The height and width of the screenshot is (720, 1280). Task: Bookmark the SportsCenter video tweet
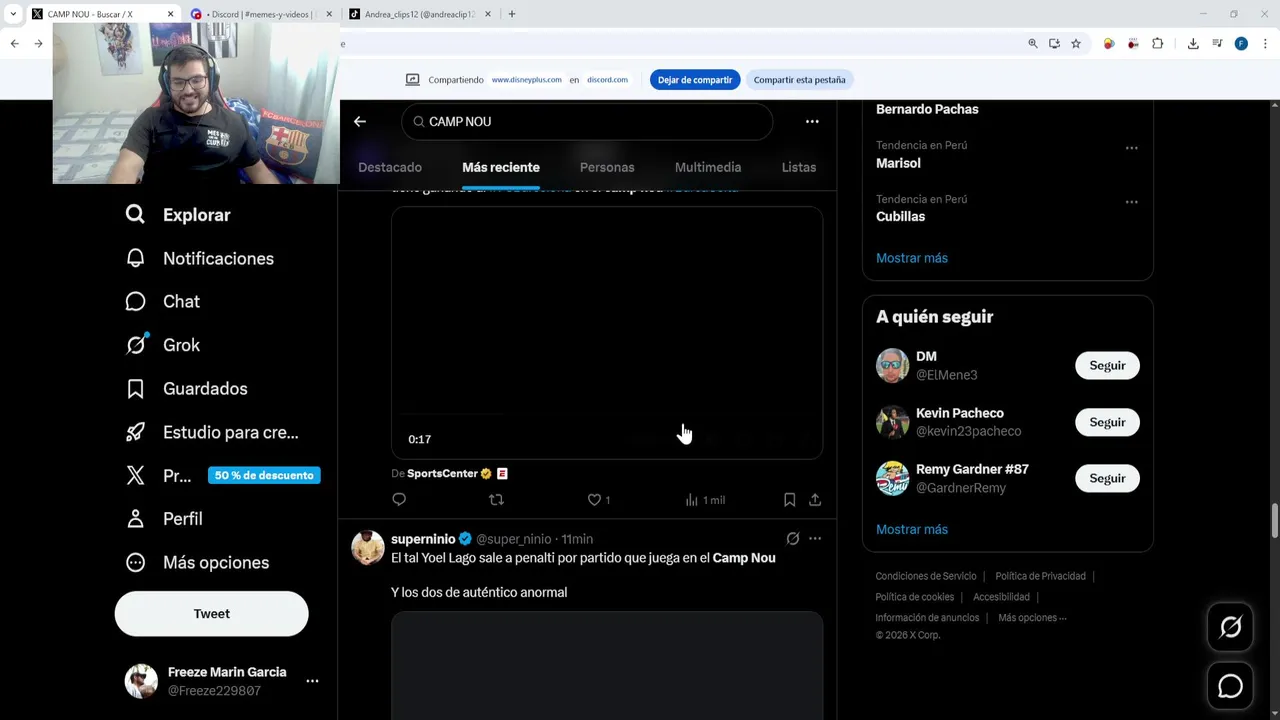(x=789, y=500)
